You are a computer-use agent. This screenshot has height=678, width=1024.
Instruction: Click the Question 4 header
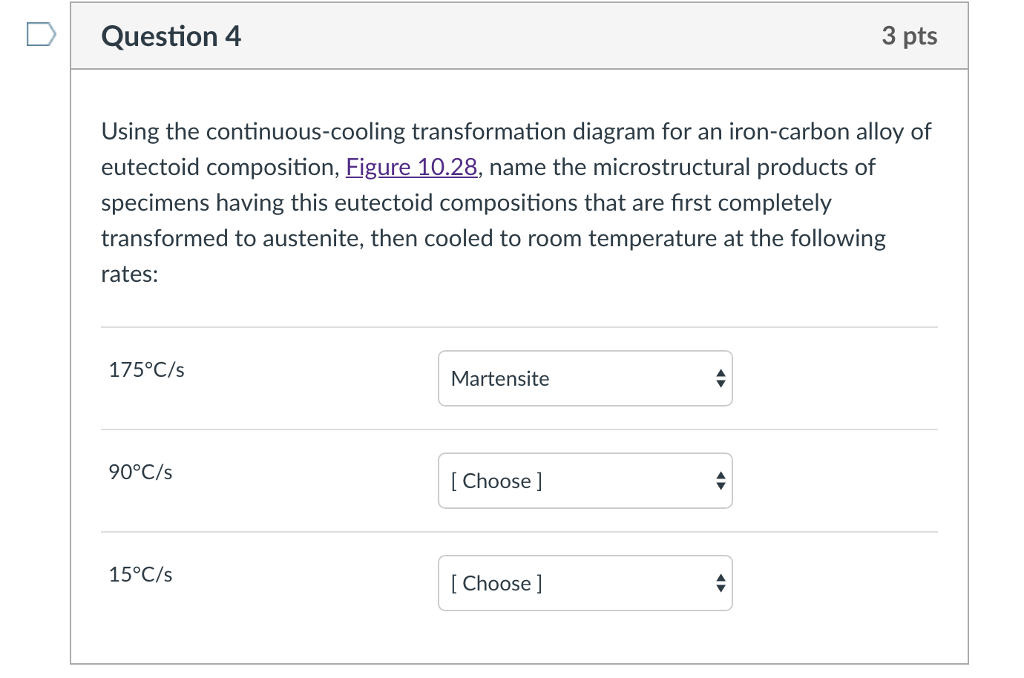pos(170,35)
